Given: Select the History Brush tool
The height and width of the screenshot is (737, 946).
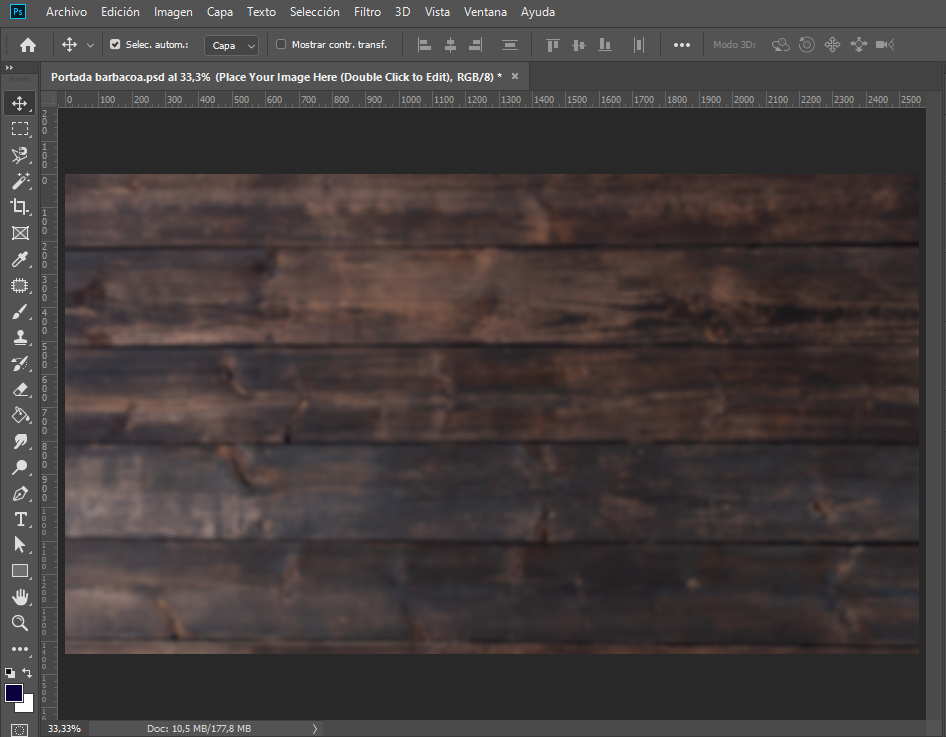Looking at the screenshot, I should click(x=19, y=364).
